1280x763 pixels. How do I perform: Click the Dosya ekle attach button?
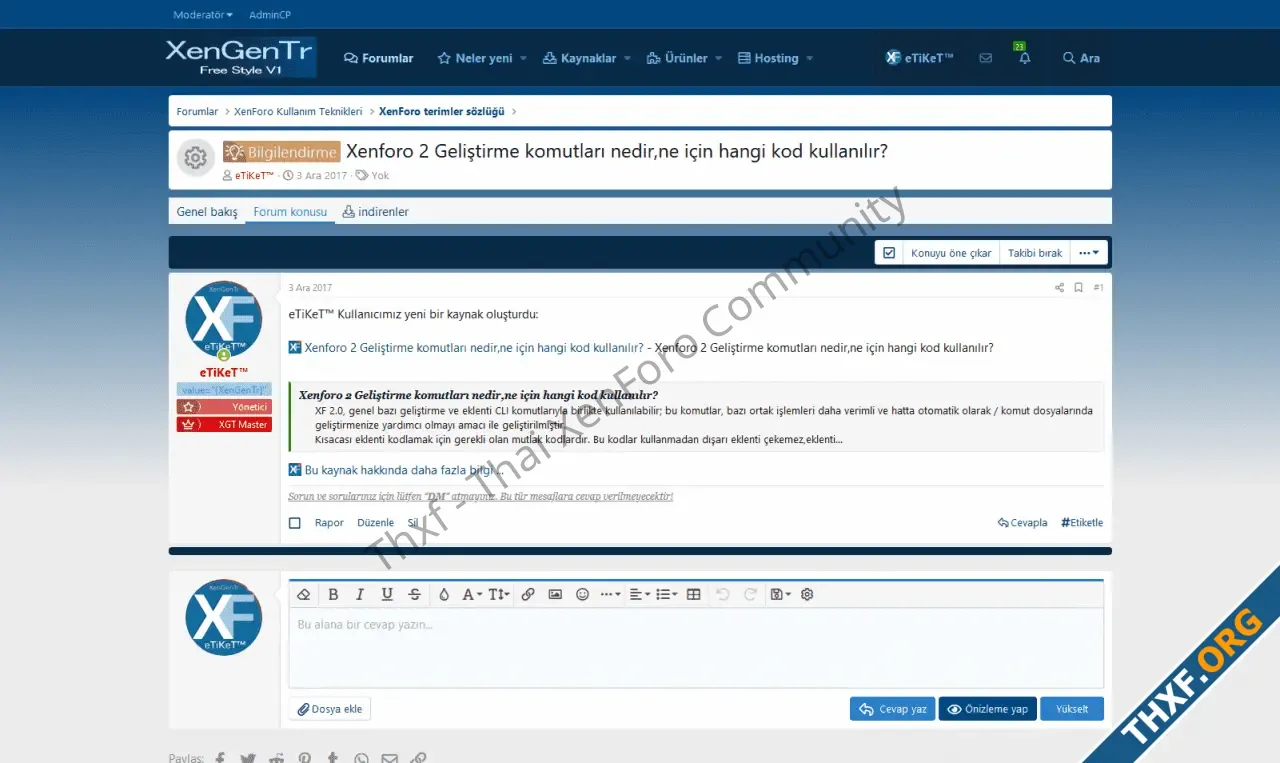coord(330,709)
